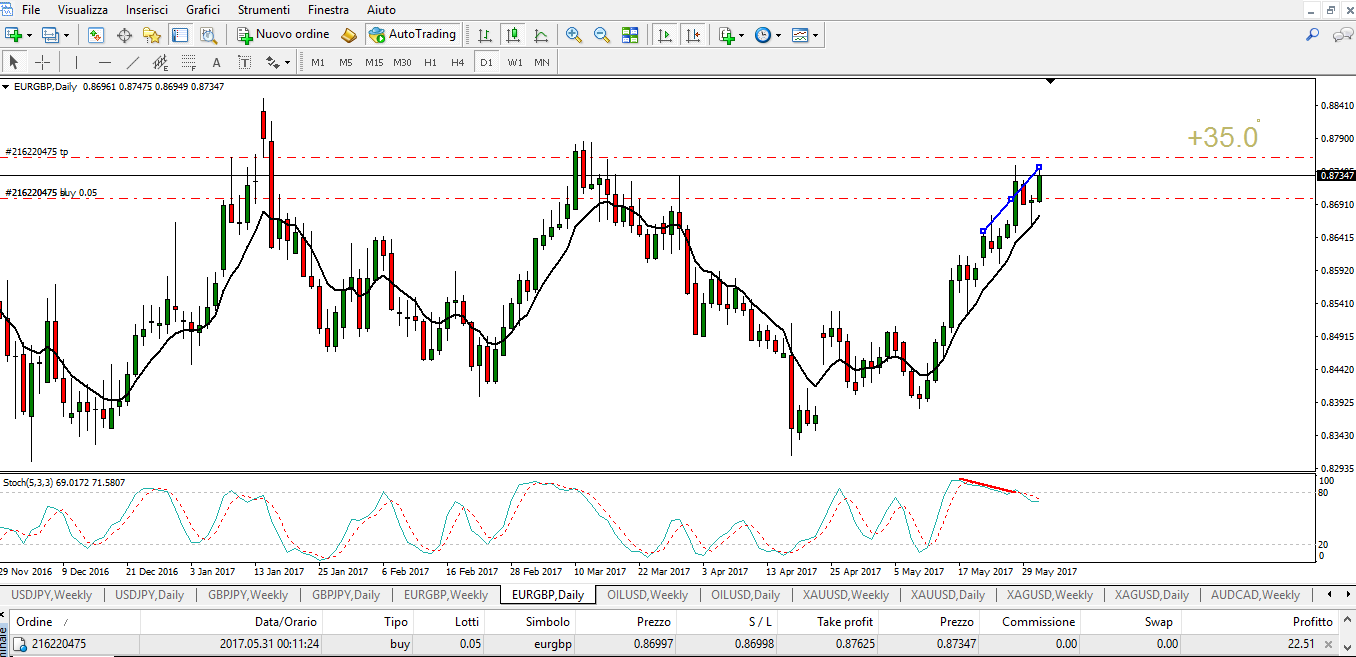Open the Inserisci menu
Image resolution: width=1356 pixels, height=657 pixels.
pyautogui.click(x=147, y=9)
